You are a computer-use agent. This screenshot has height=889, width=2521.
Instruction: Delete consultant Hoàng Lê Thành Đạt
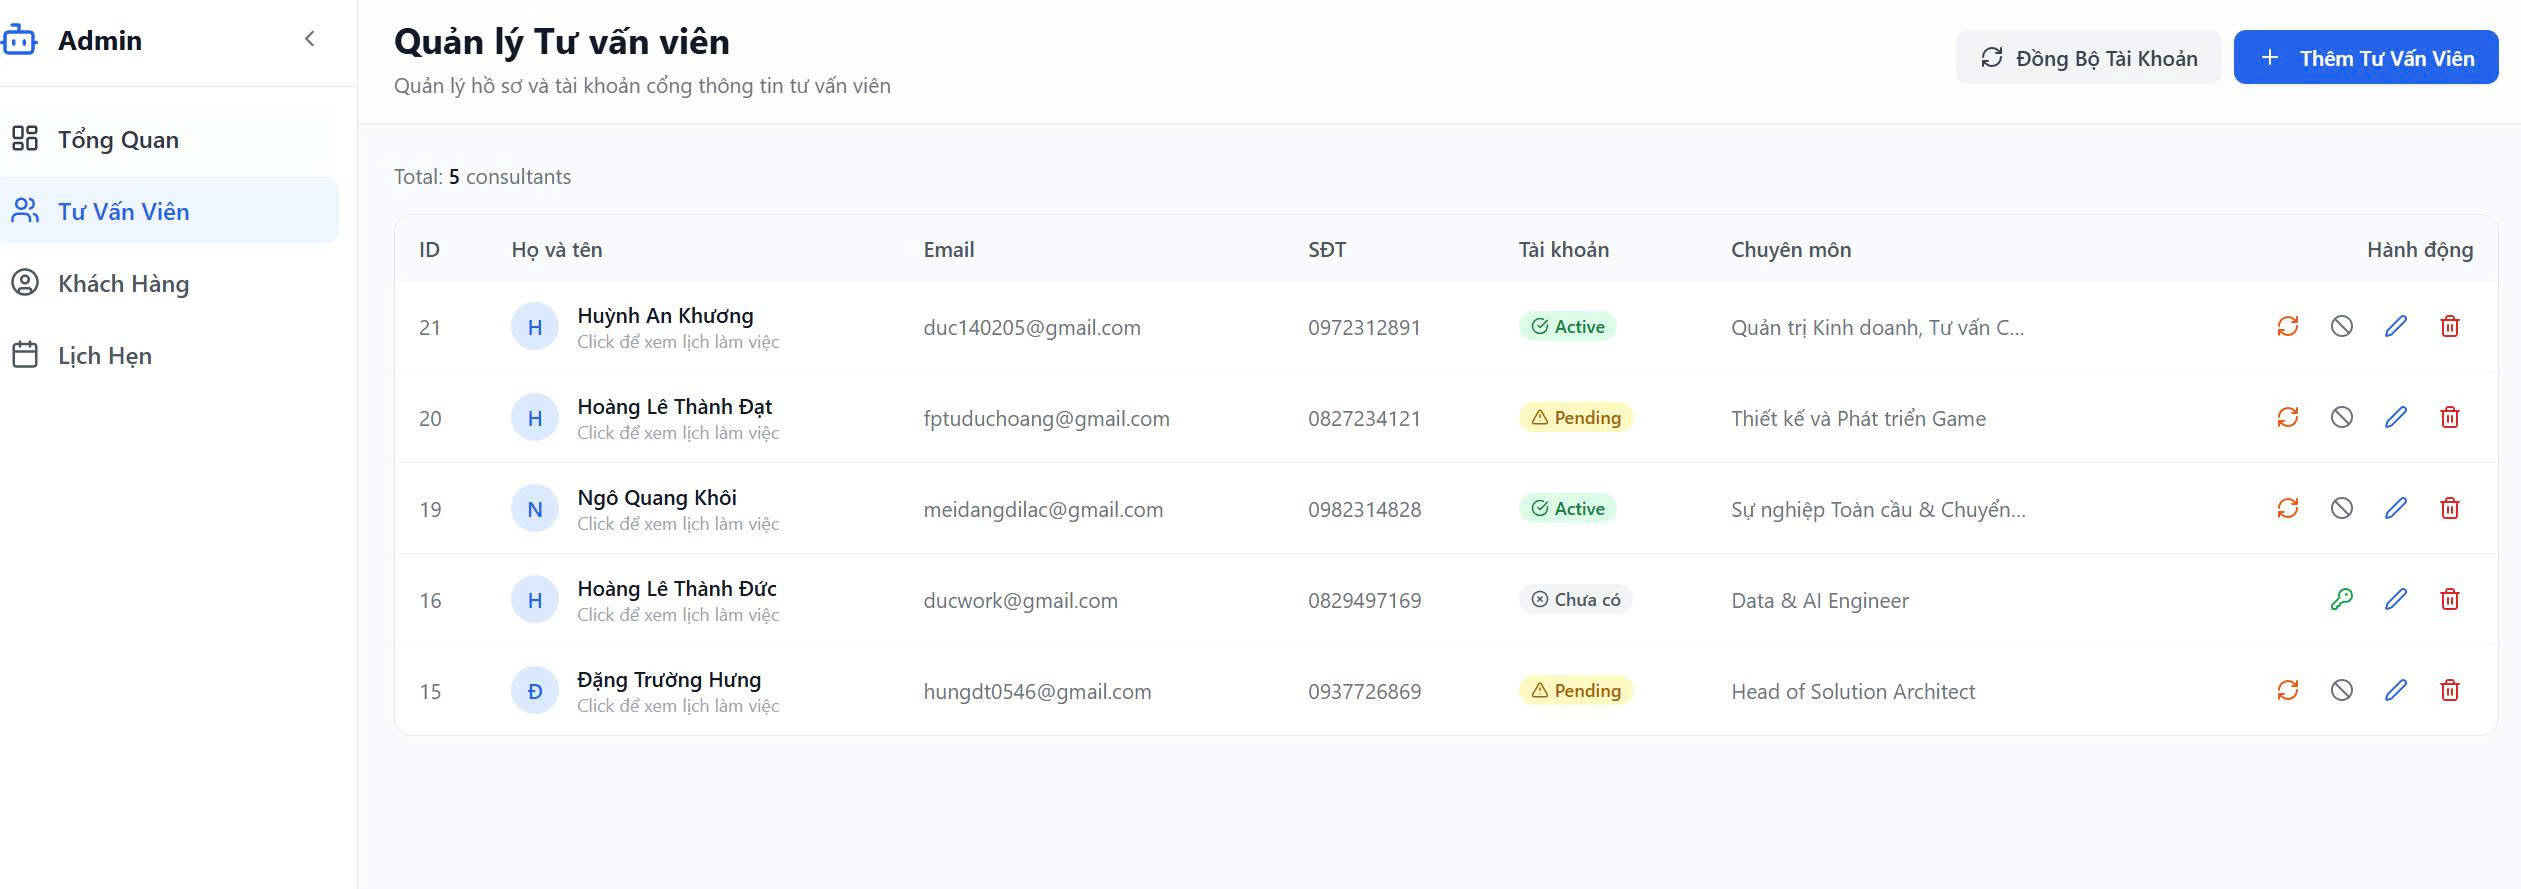[2449, 418]
